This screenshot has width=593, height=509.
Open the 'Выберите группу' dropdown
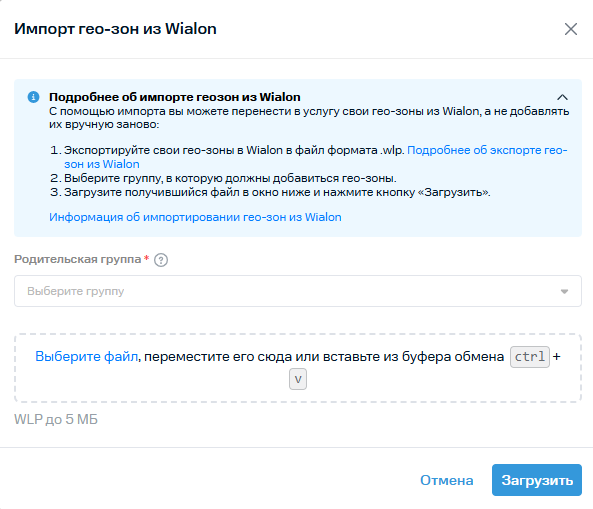coord(298,291)
